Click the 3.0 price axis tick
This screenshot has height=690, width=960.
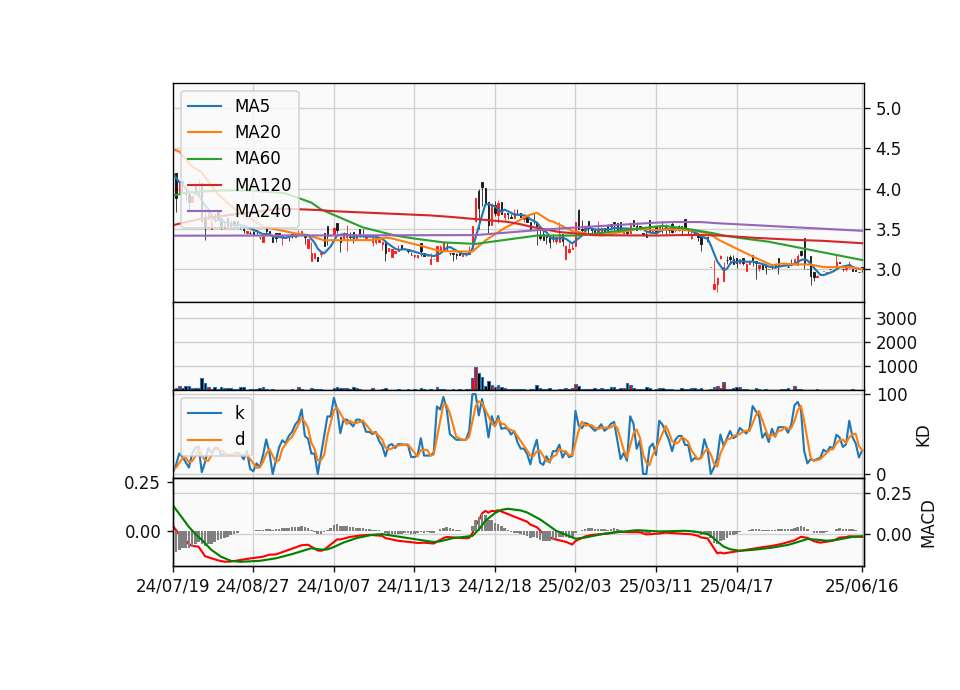(x=888, y=271)
